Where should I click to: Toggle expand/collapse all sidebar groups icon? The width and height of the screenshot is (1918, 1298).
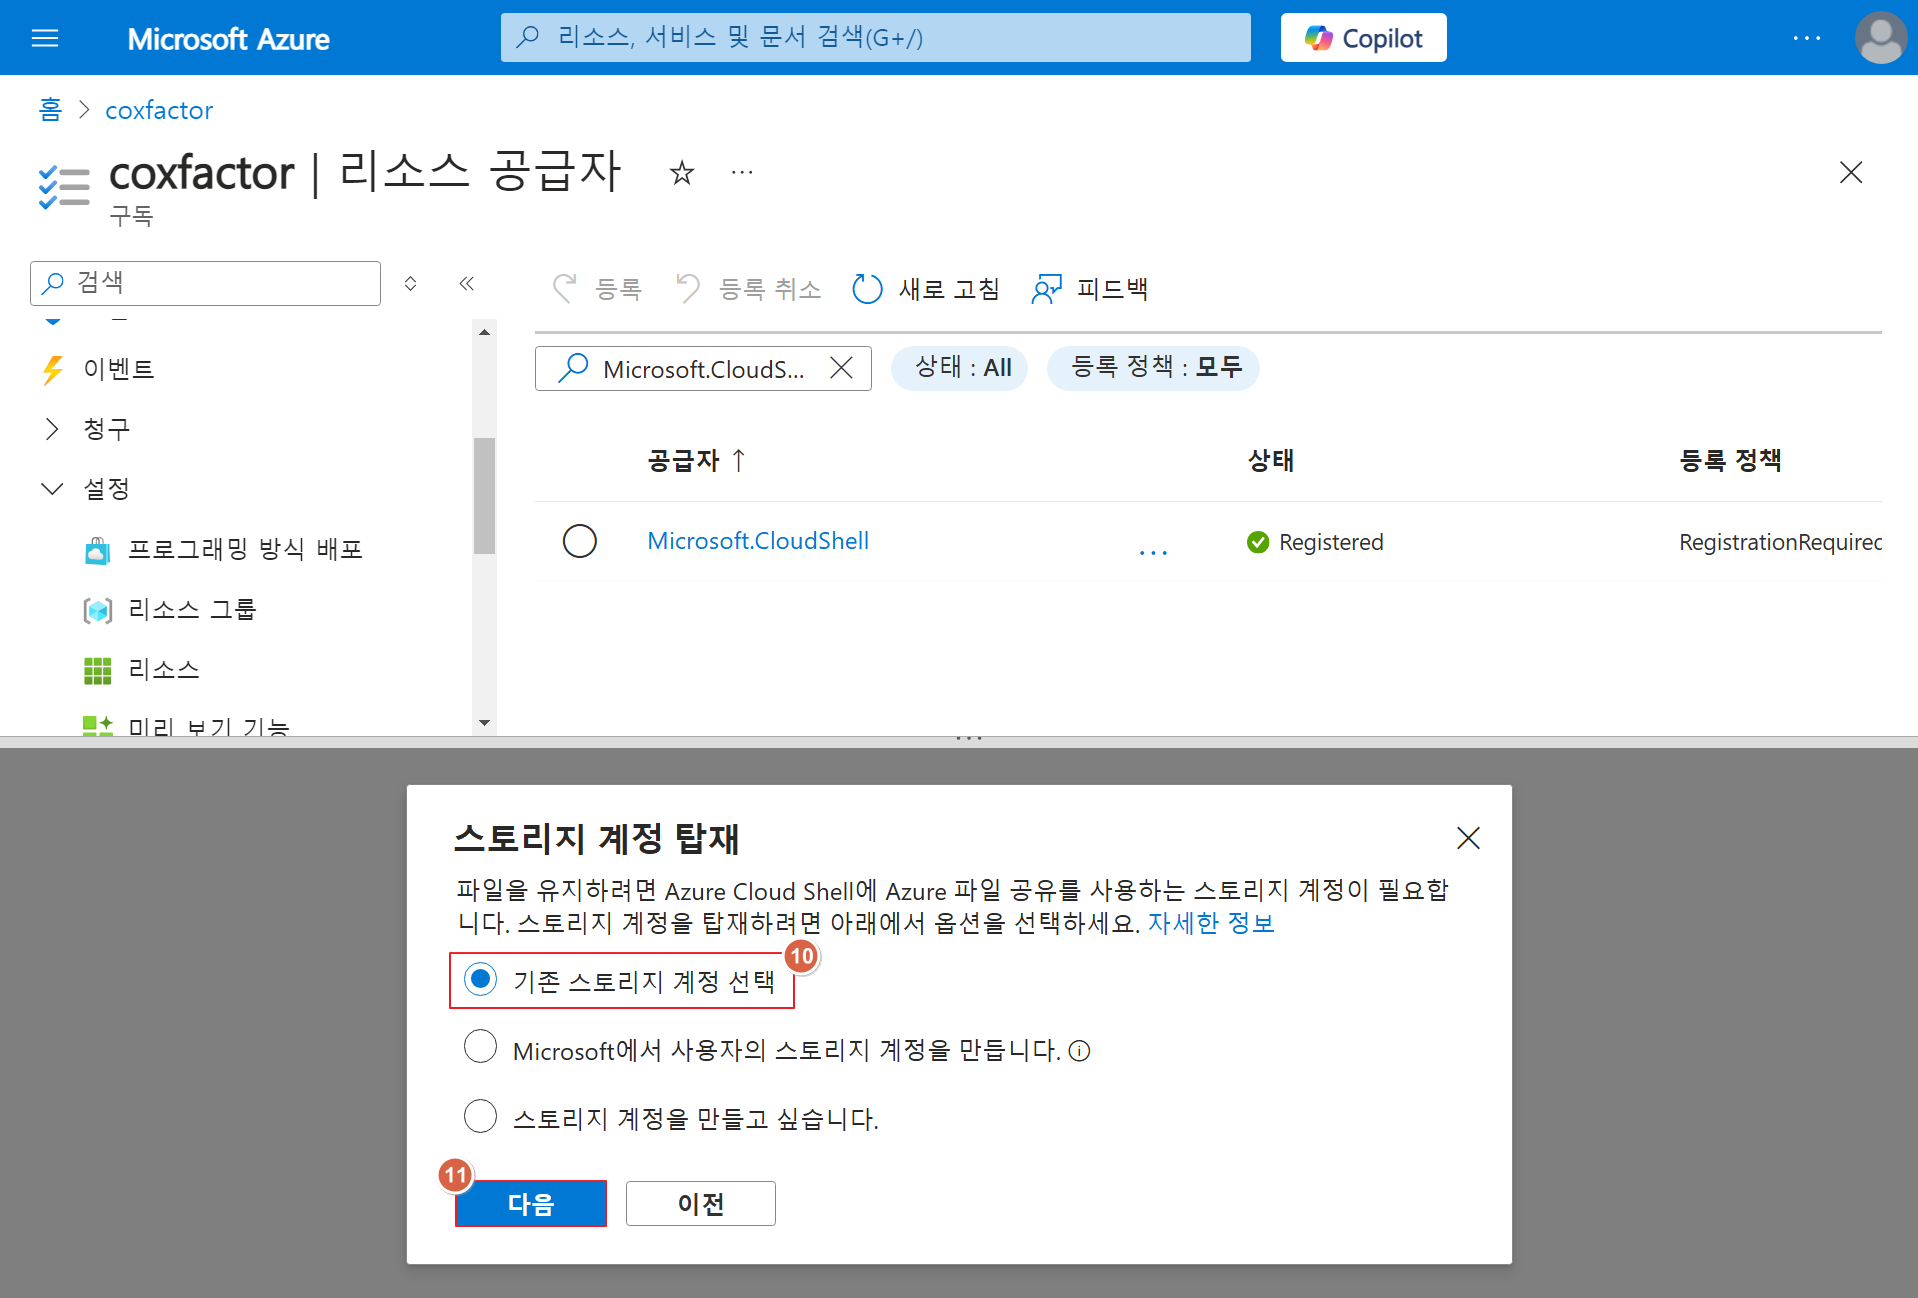tap(410, 283)
